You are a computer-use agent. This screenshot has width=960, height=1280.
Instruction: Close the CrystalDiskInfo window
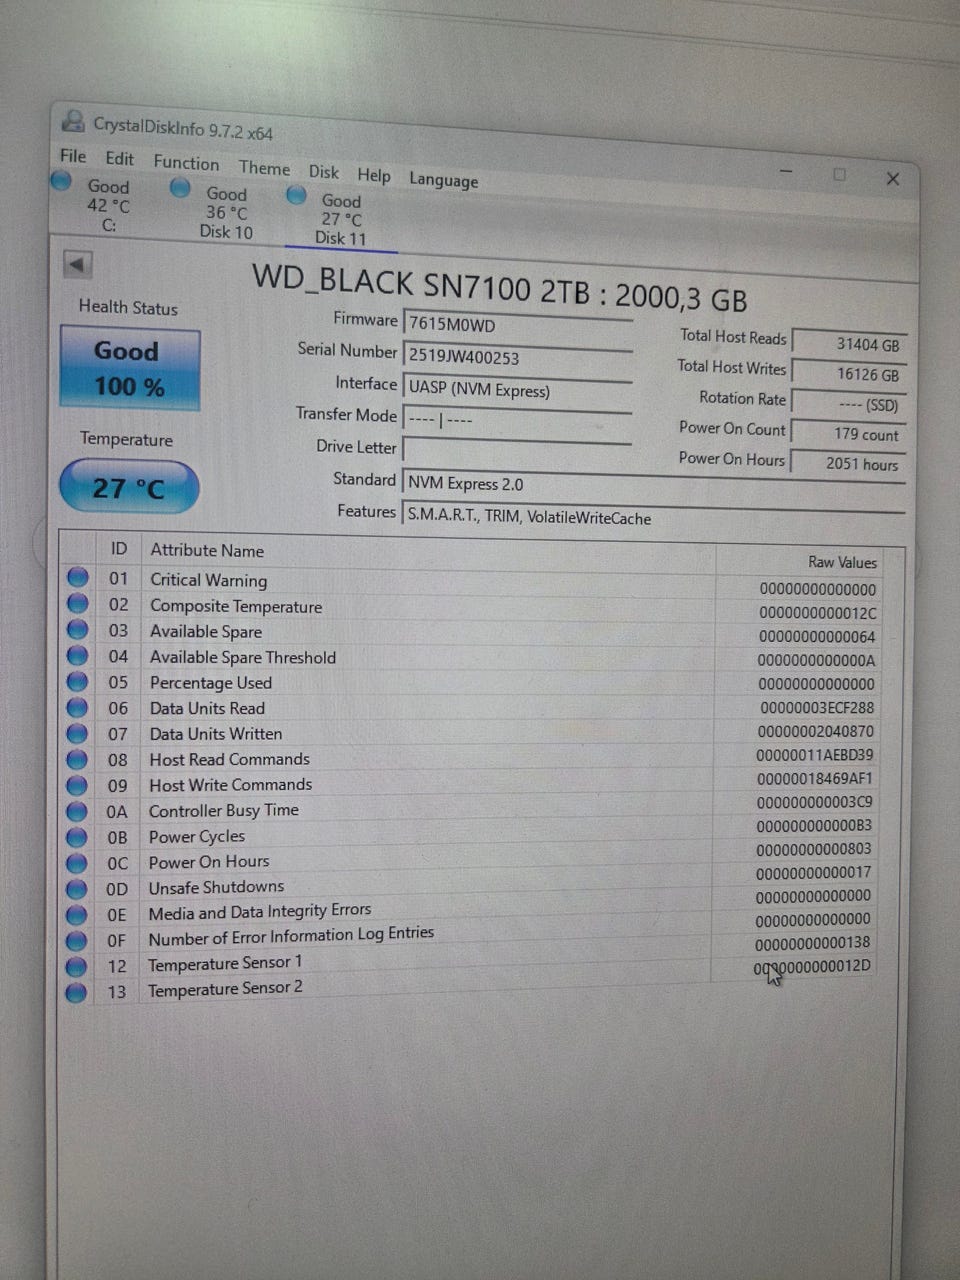click(x=893, y=179)
